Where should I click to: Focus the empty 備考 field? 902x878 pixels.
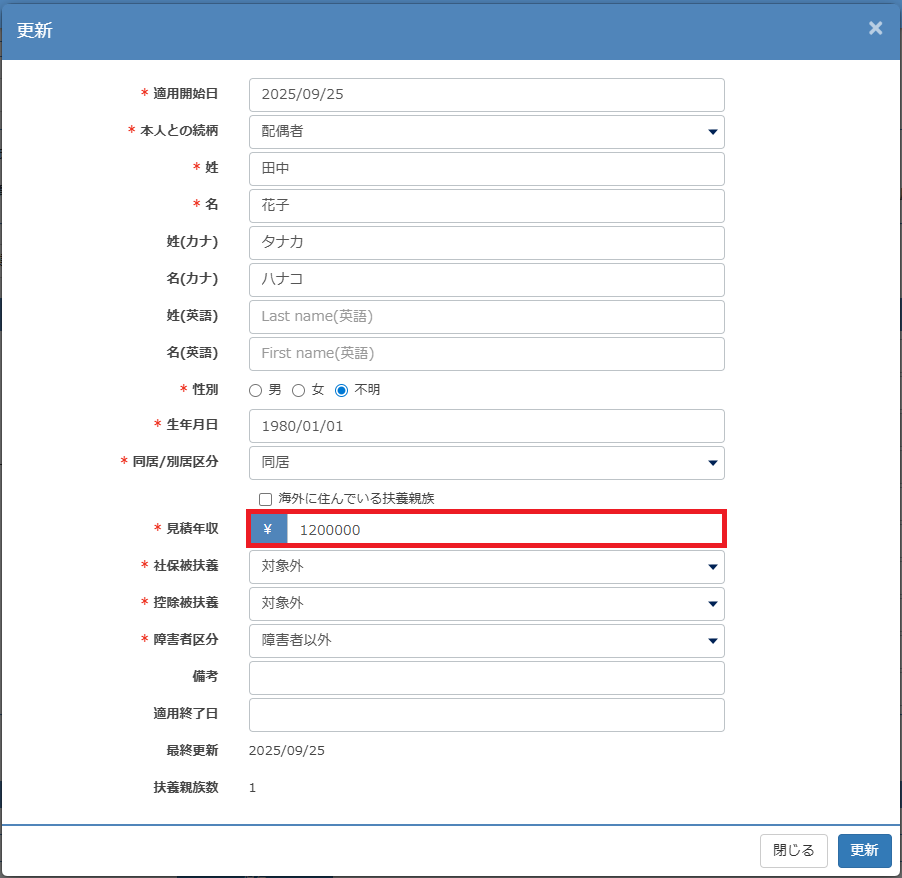tap(486, 677)
